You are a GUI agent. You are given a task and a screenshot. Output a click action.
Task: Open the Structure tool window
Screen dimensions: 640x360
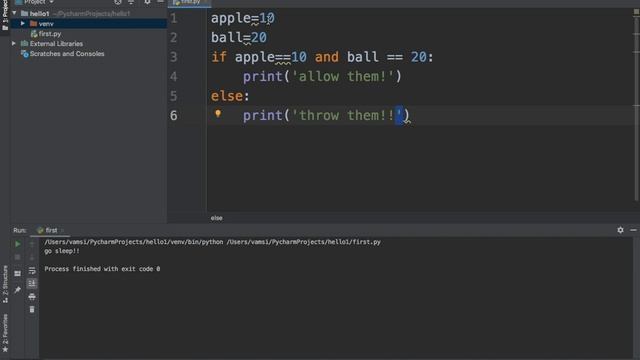point(5,284)
